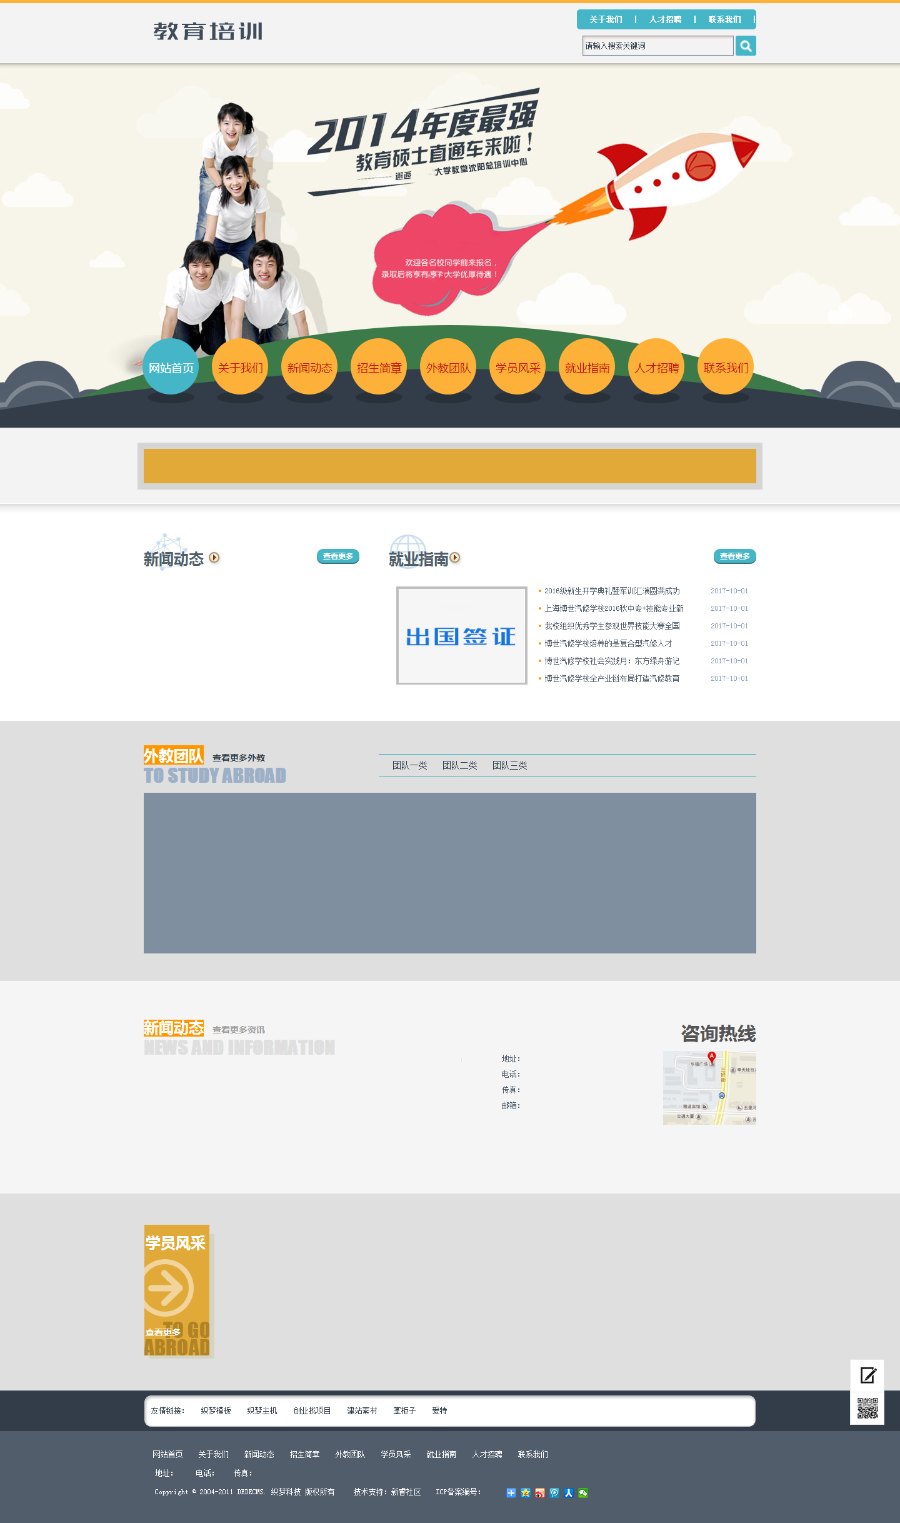Click the arrow icon beside 新闻动态 heading
The width and height of the screenshot is (900, 1523).
pos(214,558)
